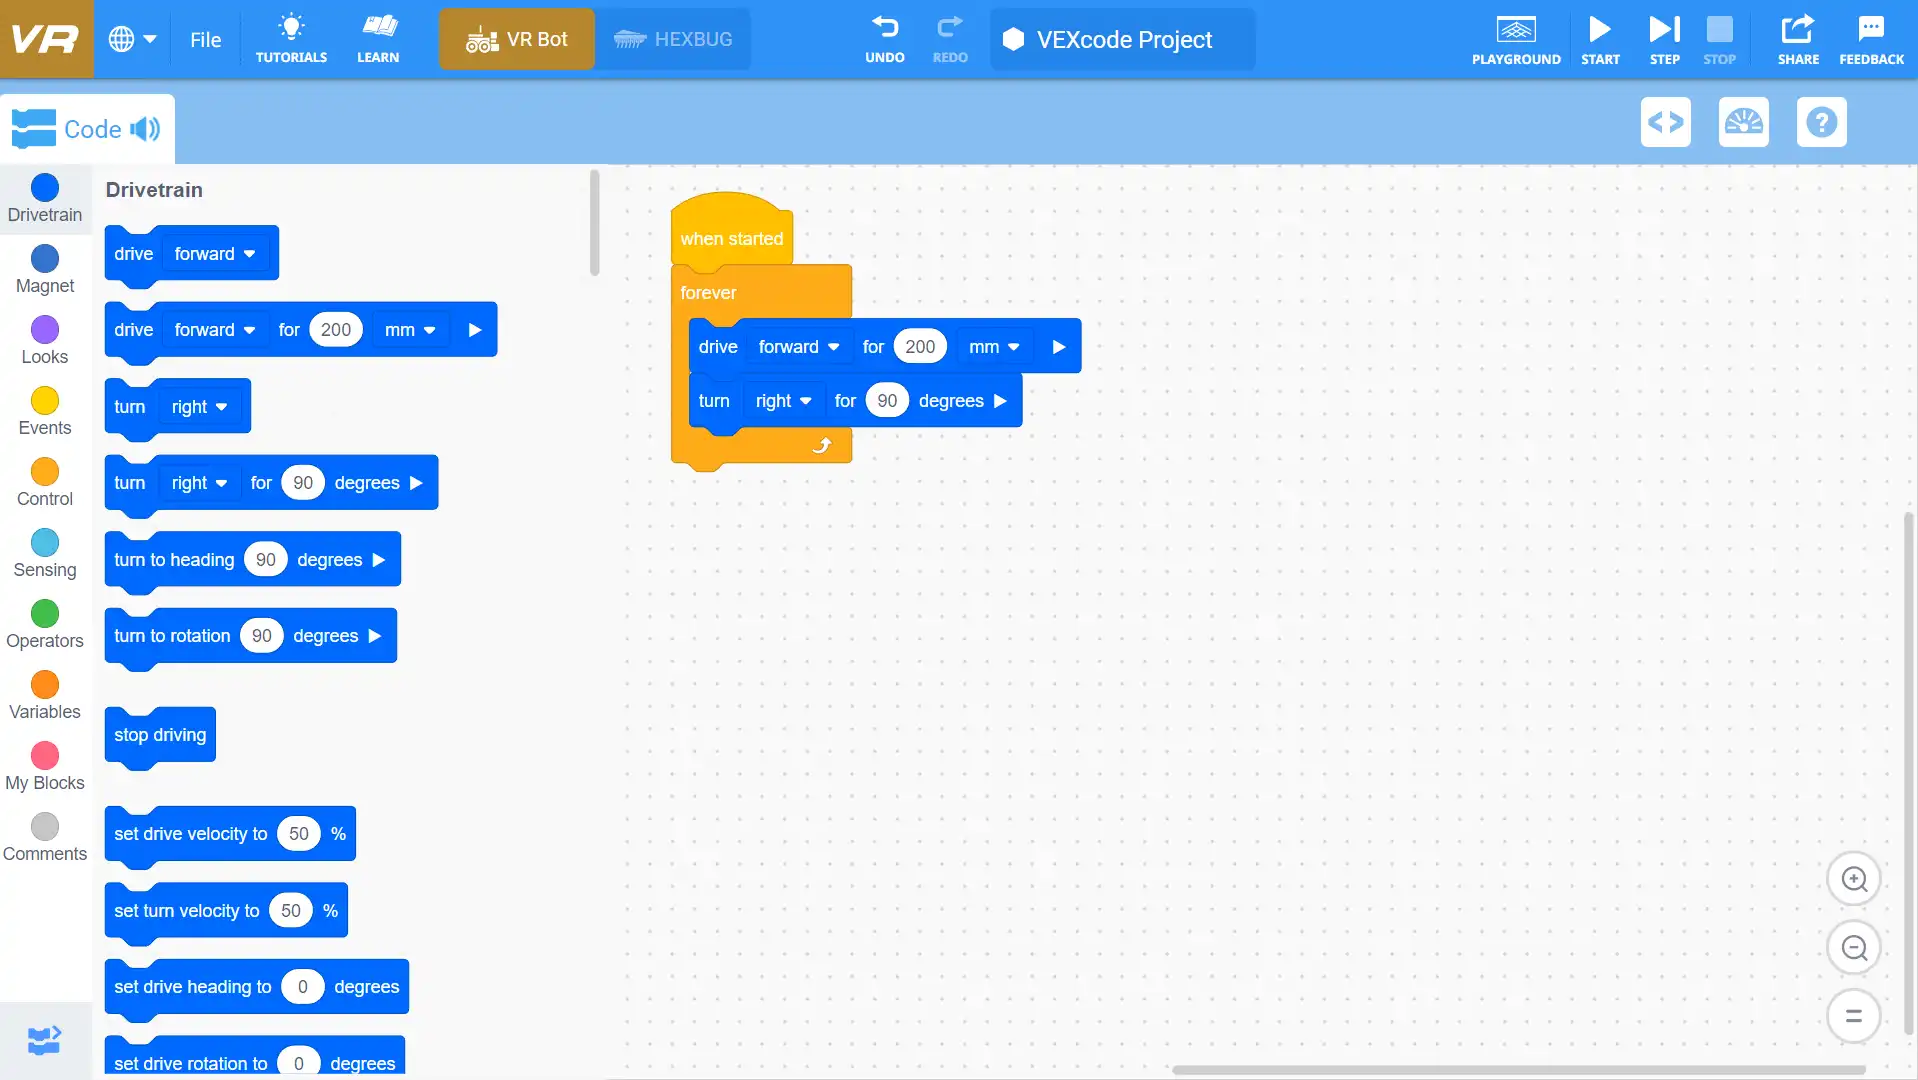
Task: Toggle the code viewer panel
Action: pos(1666,121)
